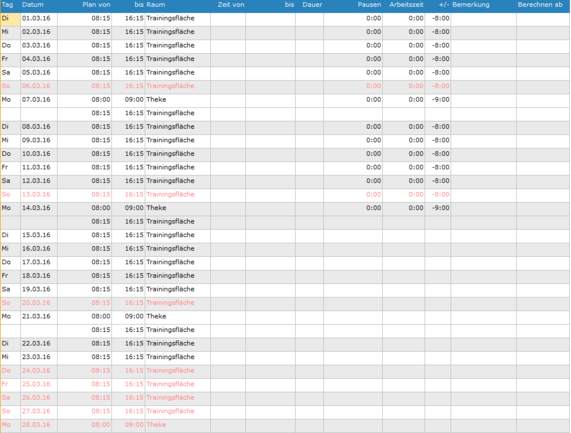Select the Theke entry on 28.03.16

click(x=156, y=425)
